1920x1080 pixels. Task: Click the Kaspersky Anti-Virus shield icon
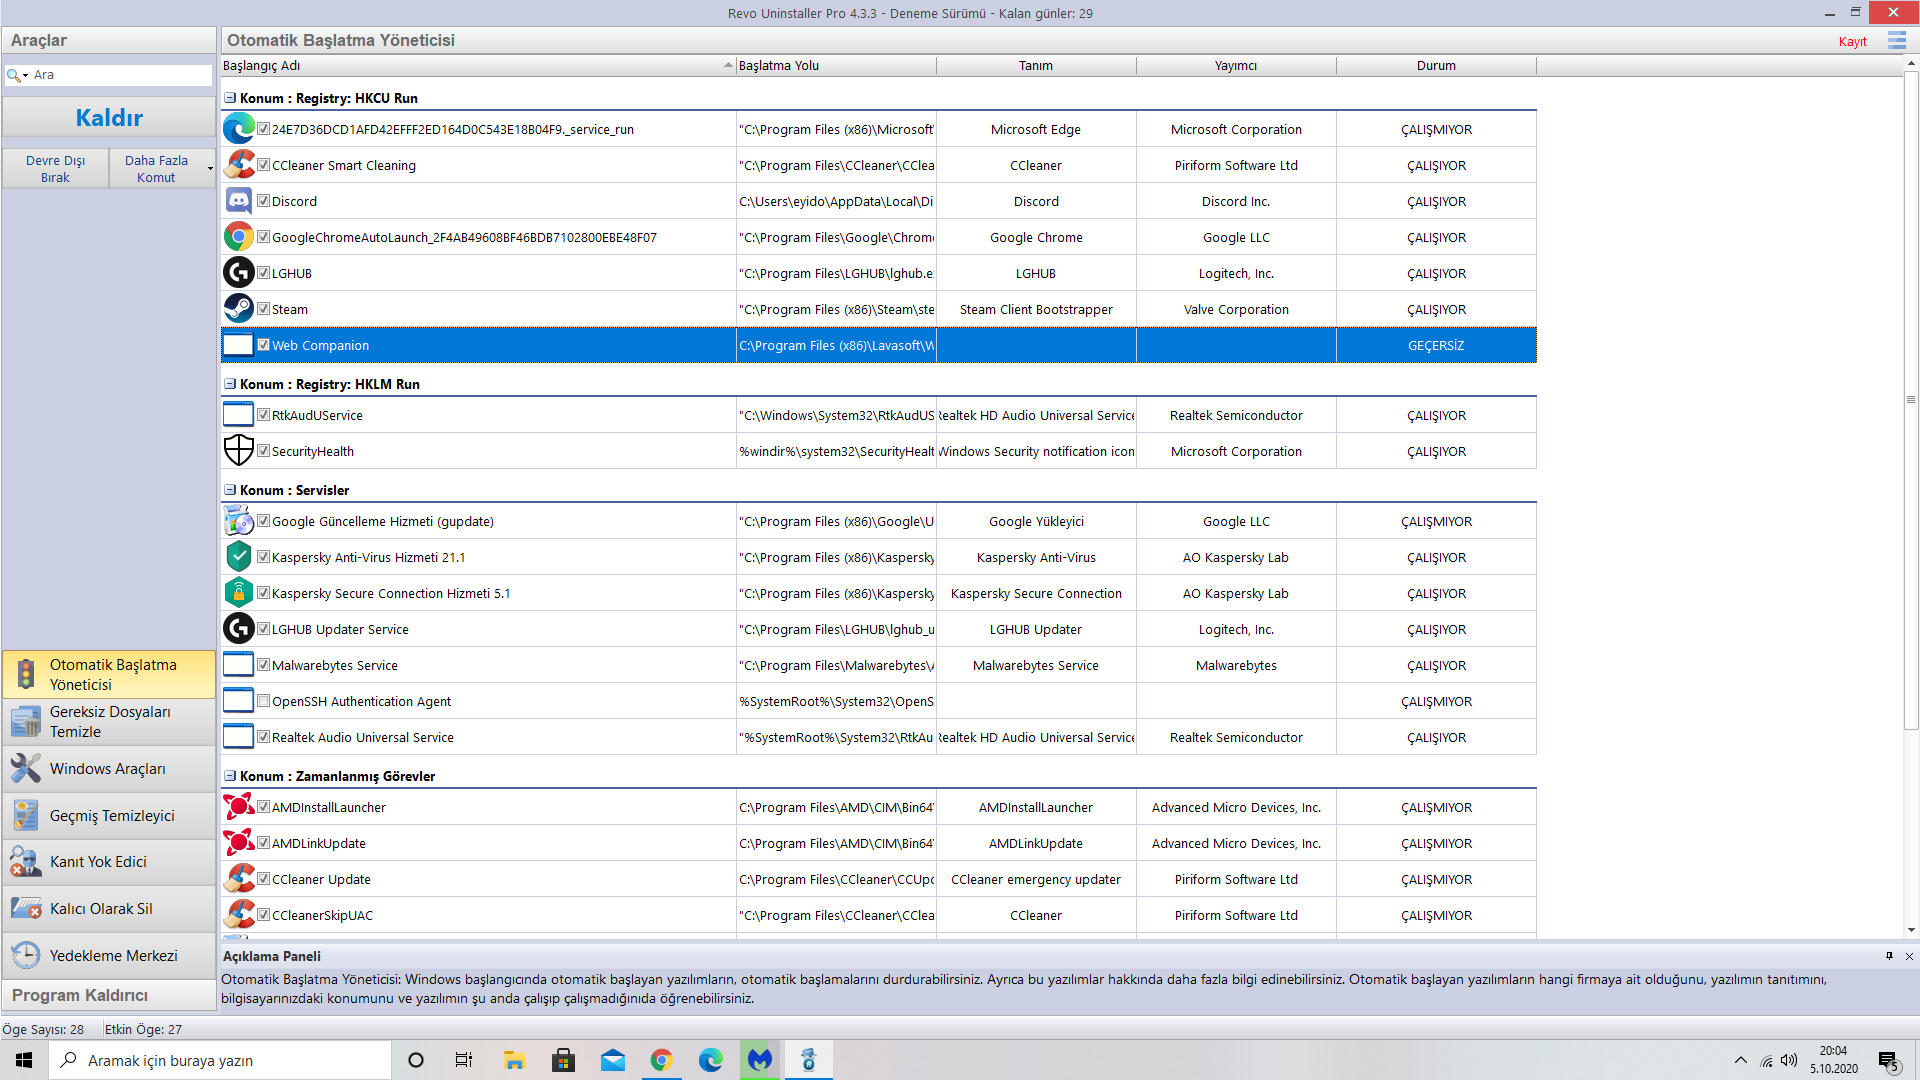point(238,557)
